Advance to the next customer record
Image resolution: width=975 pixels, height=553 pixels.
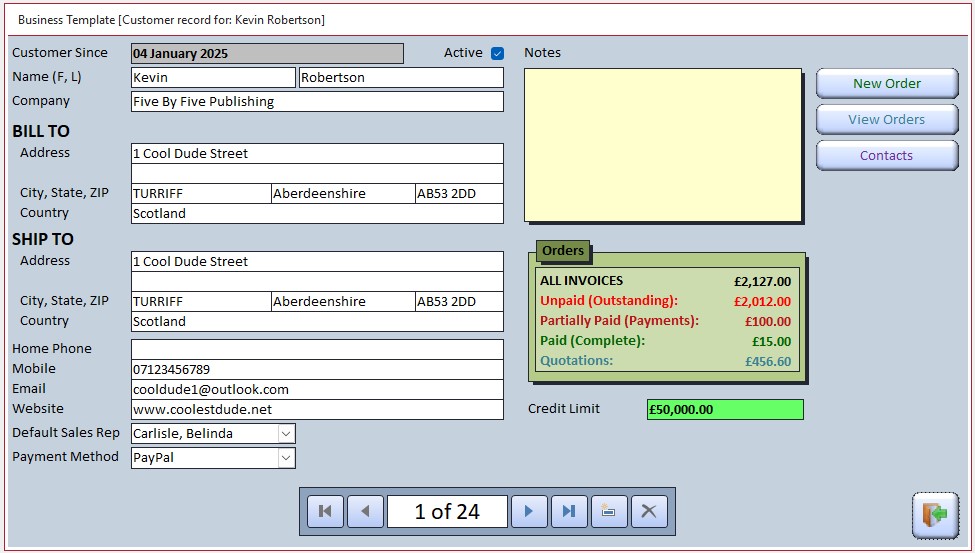(x=529, y=511)
